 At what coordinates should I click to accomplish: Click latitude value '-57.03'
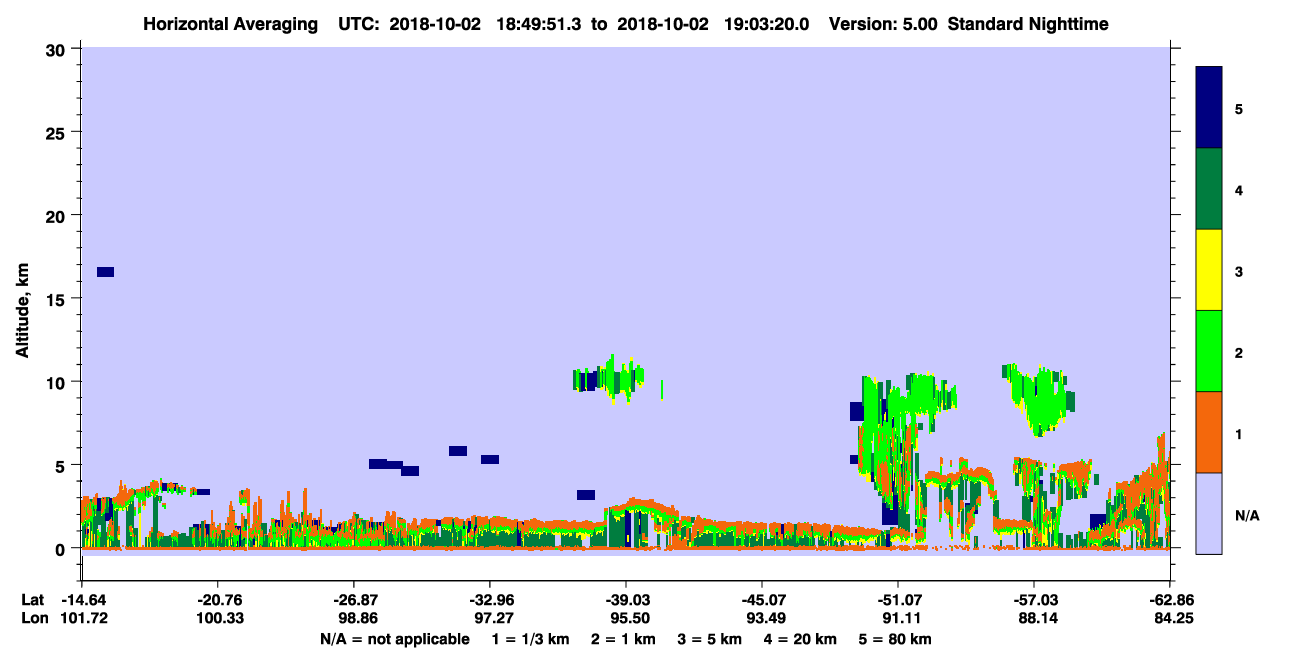pyautogui.click(x=1034, y=600)
